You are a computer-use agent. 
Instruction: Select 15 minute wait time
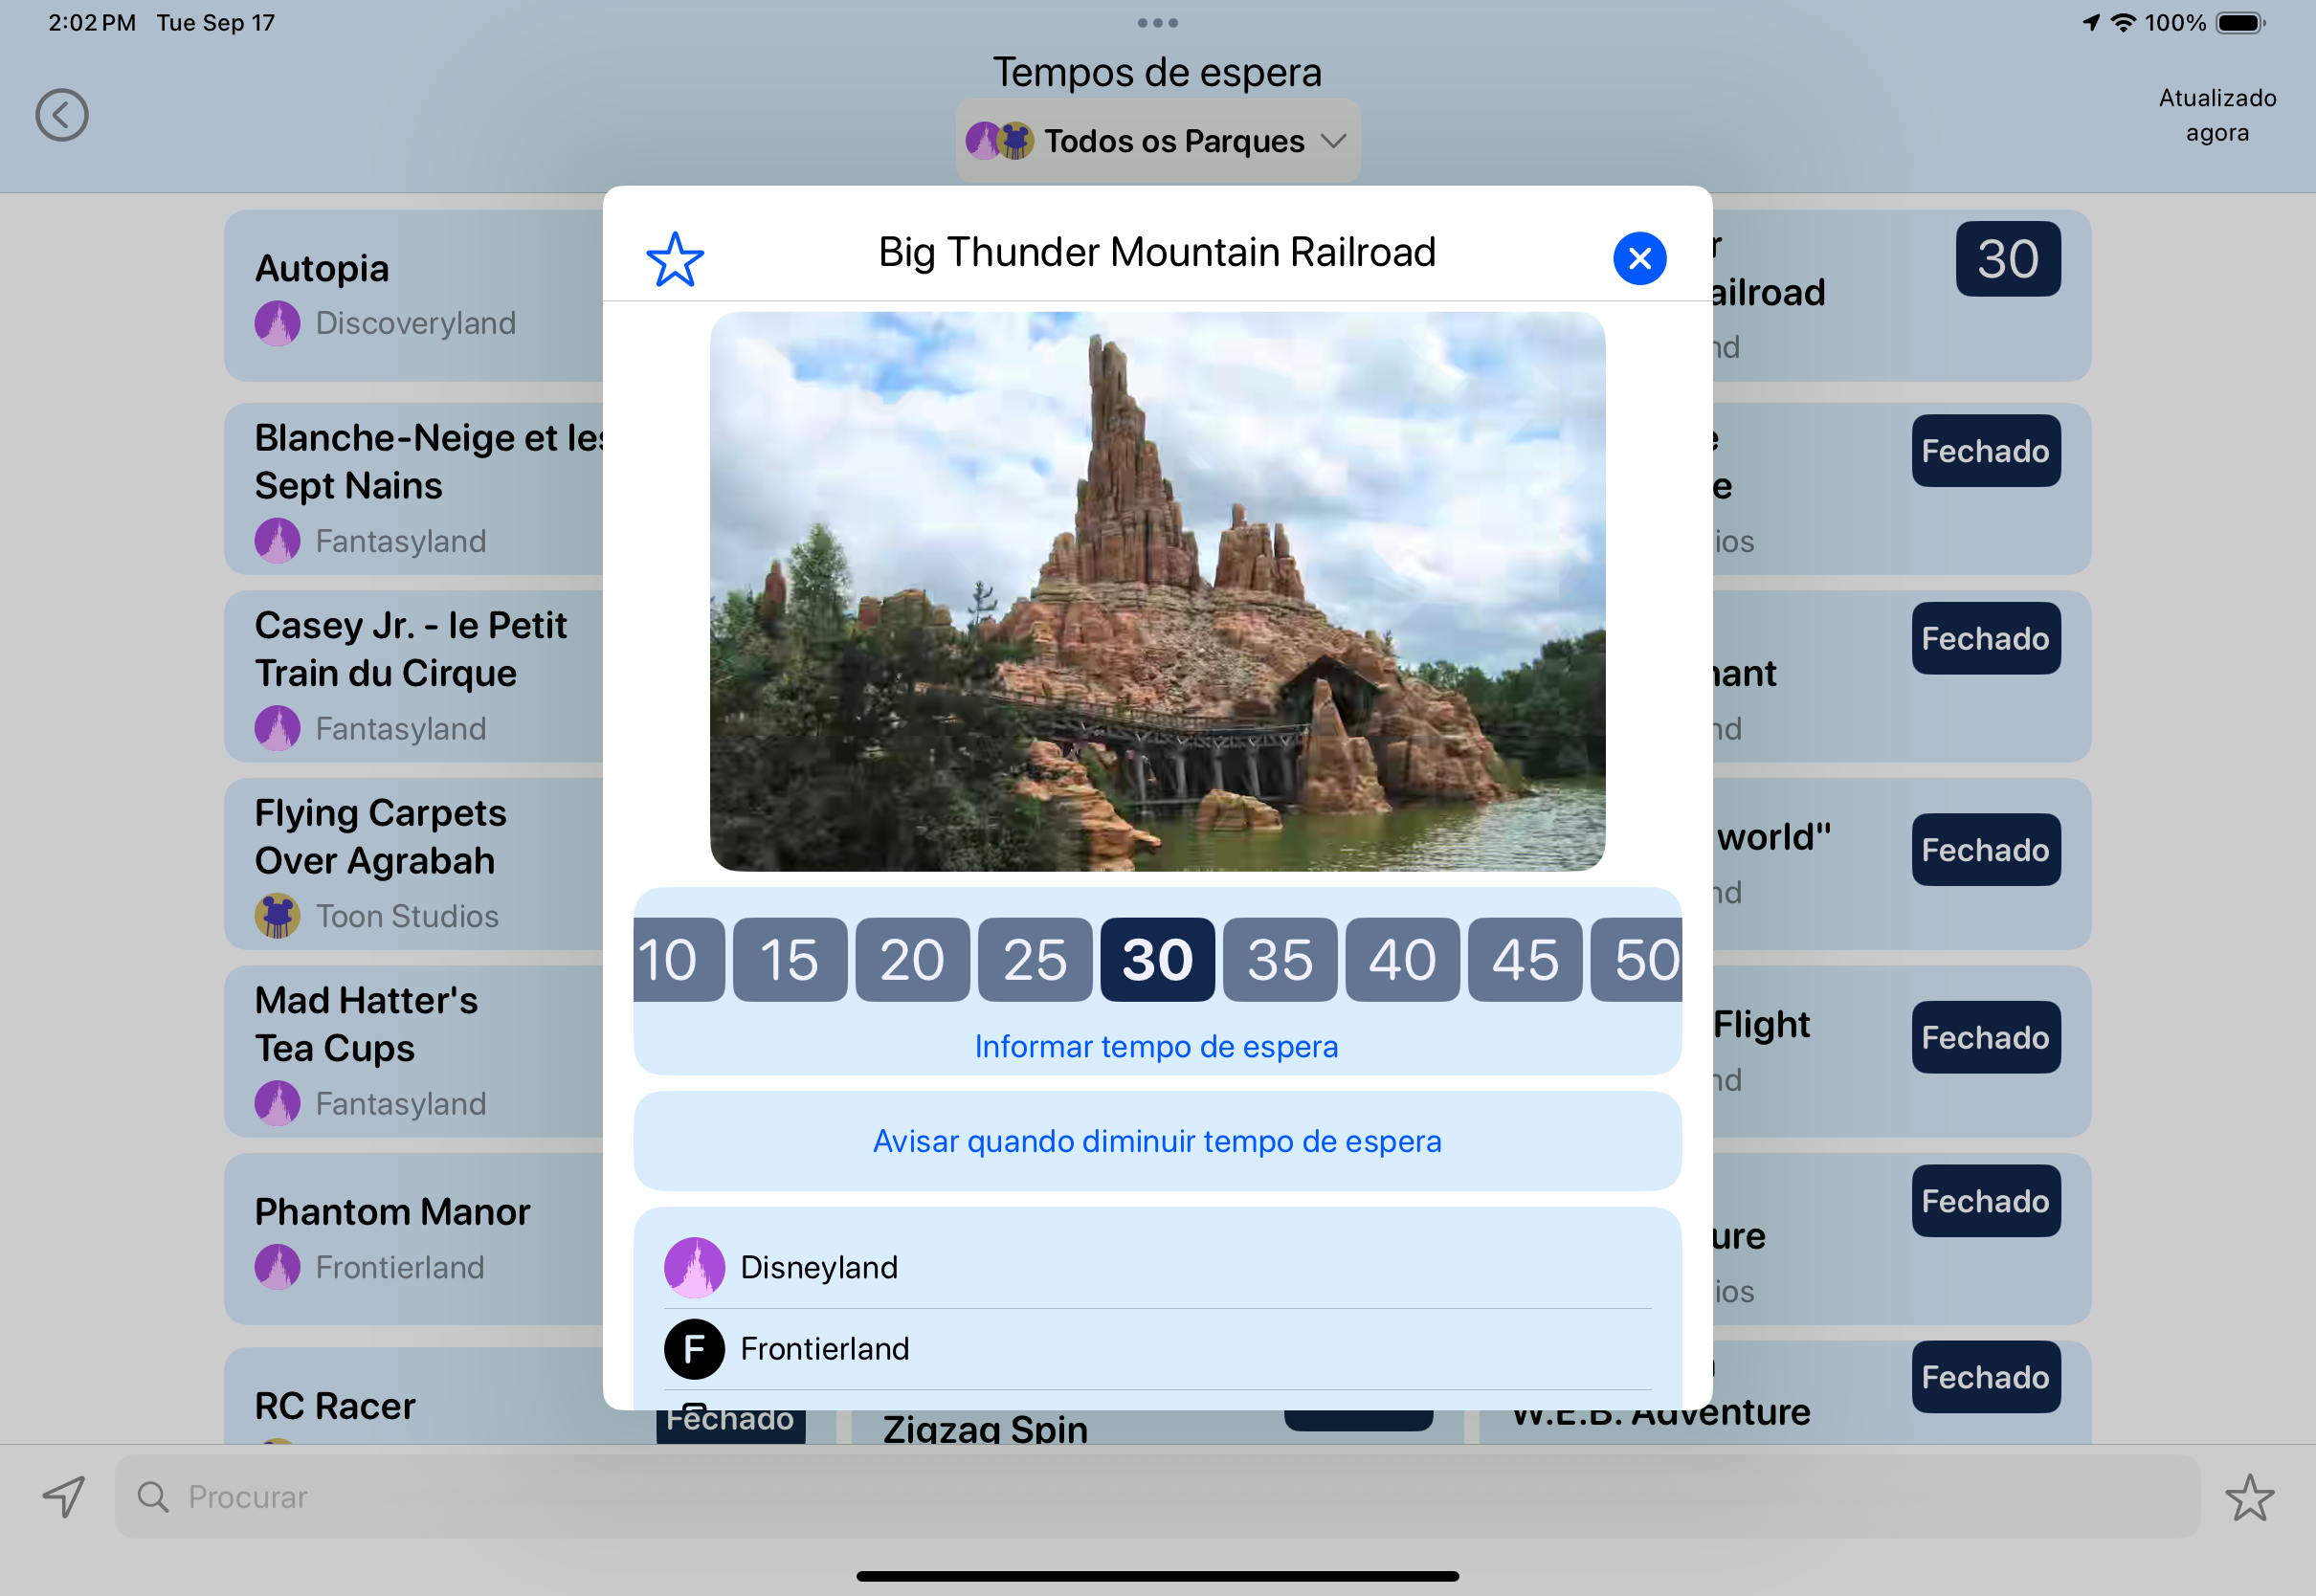tap(790, 959)
